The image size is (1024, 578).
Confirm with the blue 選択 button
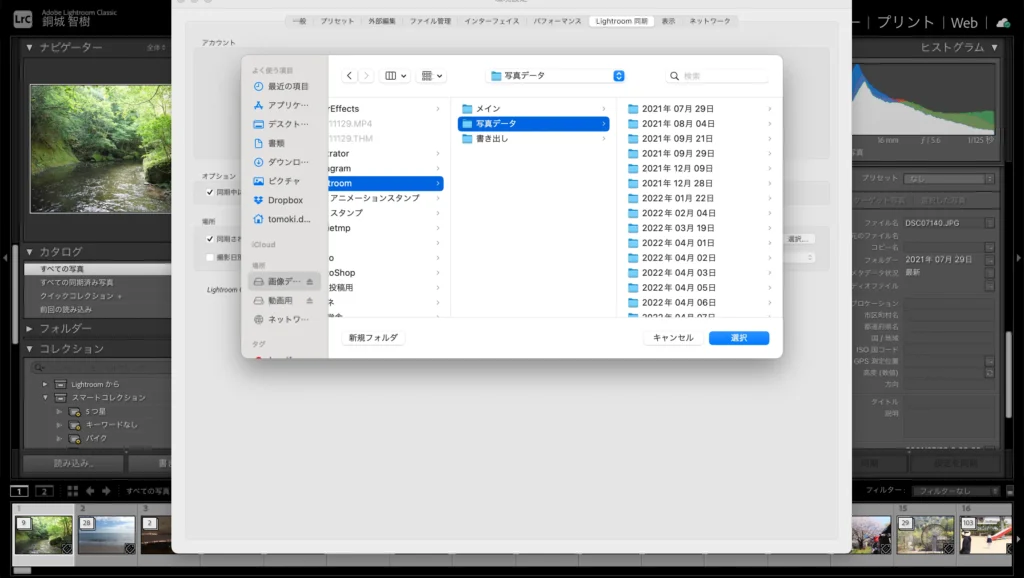click(x=739, y=337)
